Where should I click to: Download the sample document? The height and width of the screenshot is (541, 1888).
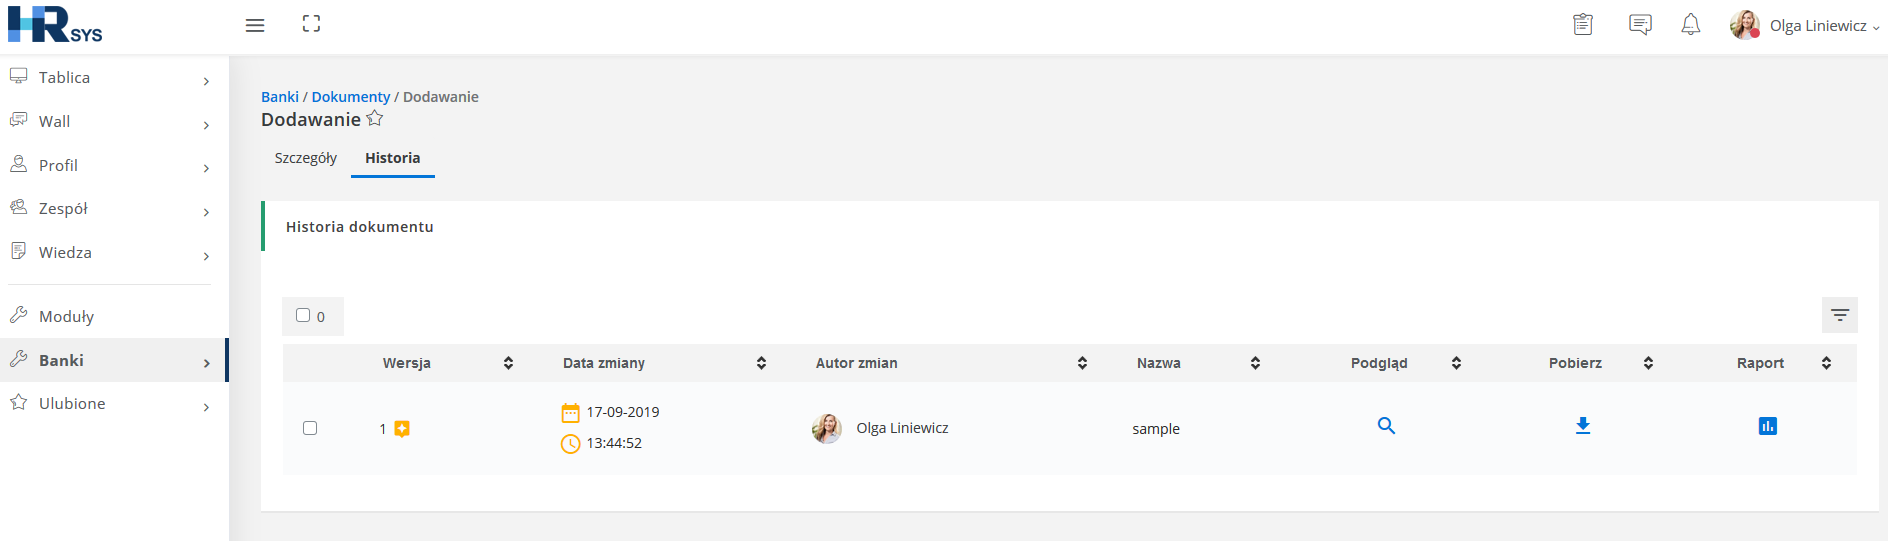click(x=1583, y=426)
